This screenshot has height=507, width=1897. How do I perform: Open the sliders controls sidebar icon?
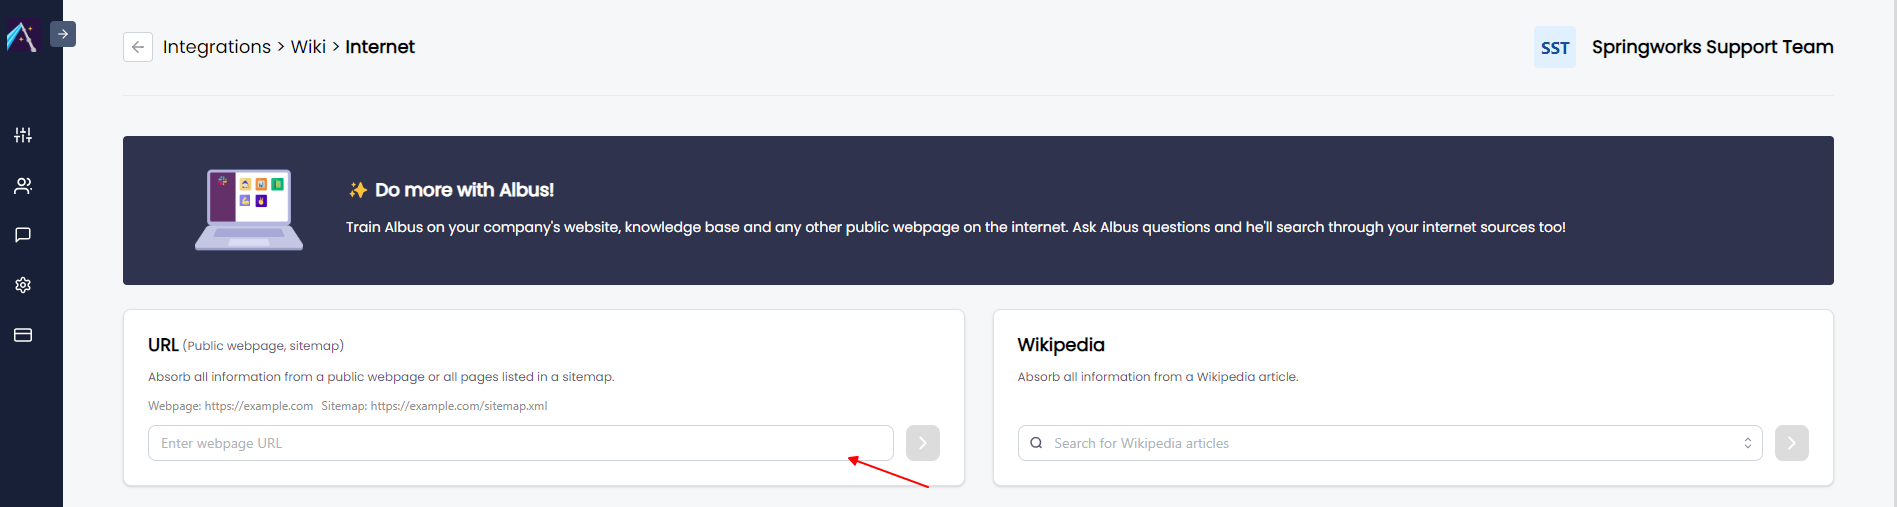tap(23, 135)
